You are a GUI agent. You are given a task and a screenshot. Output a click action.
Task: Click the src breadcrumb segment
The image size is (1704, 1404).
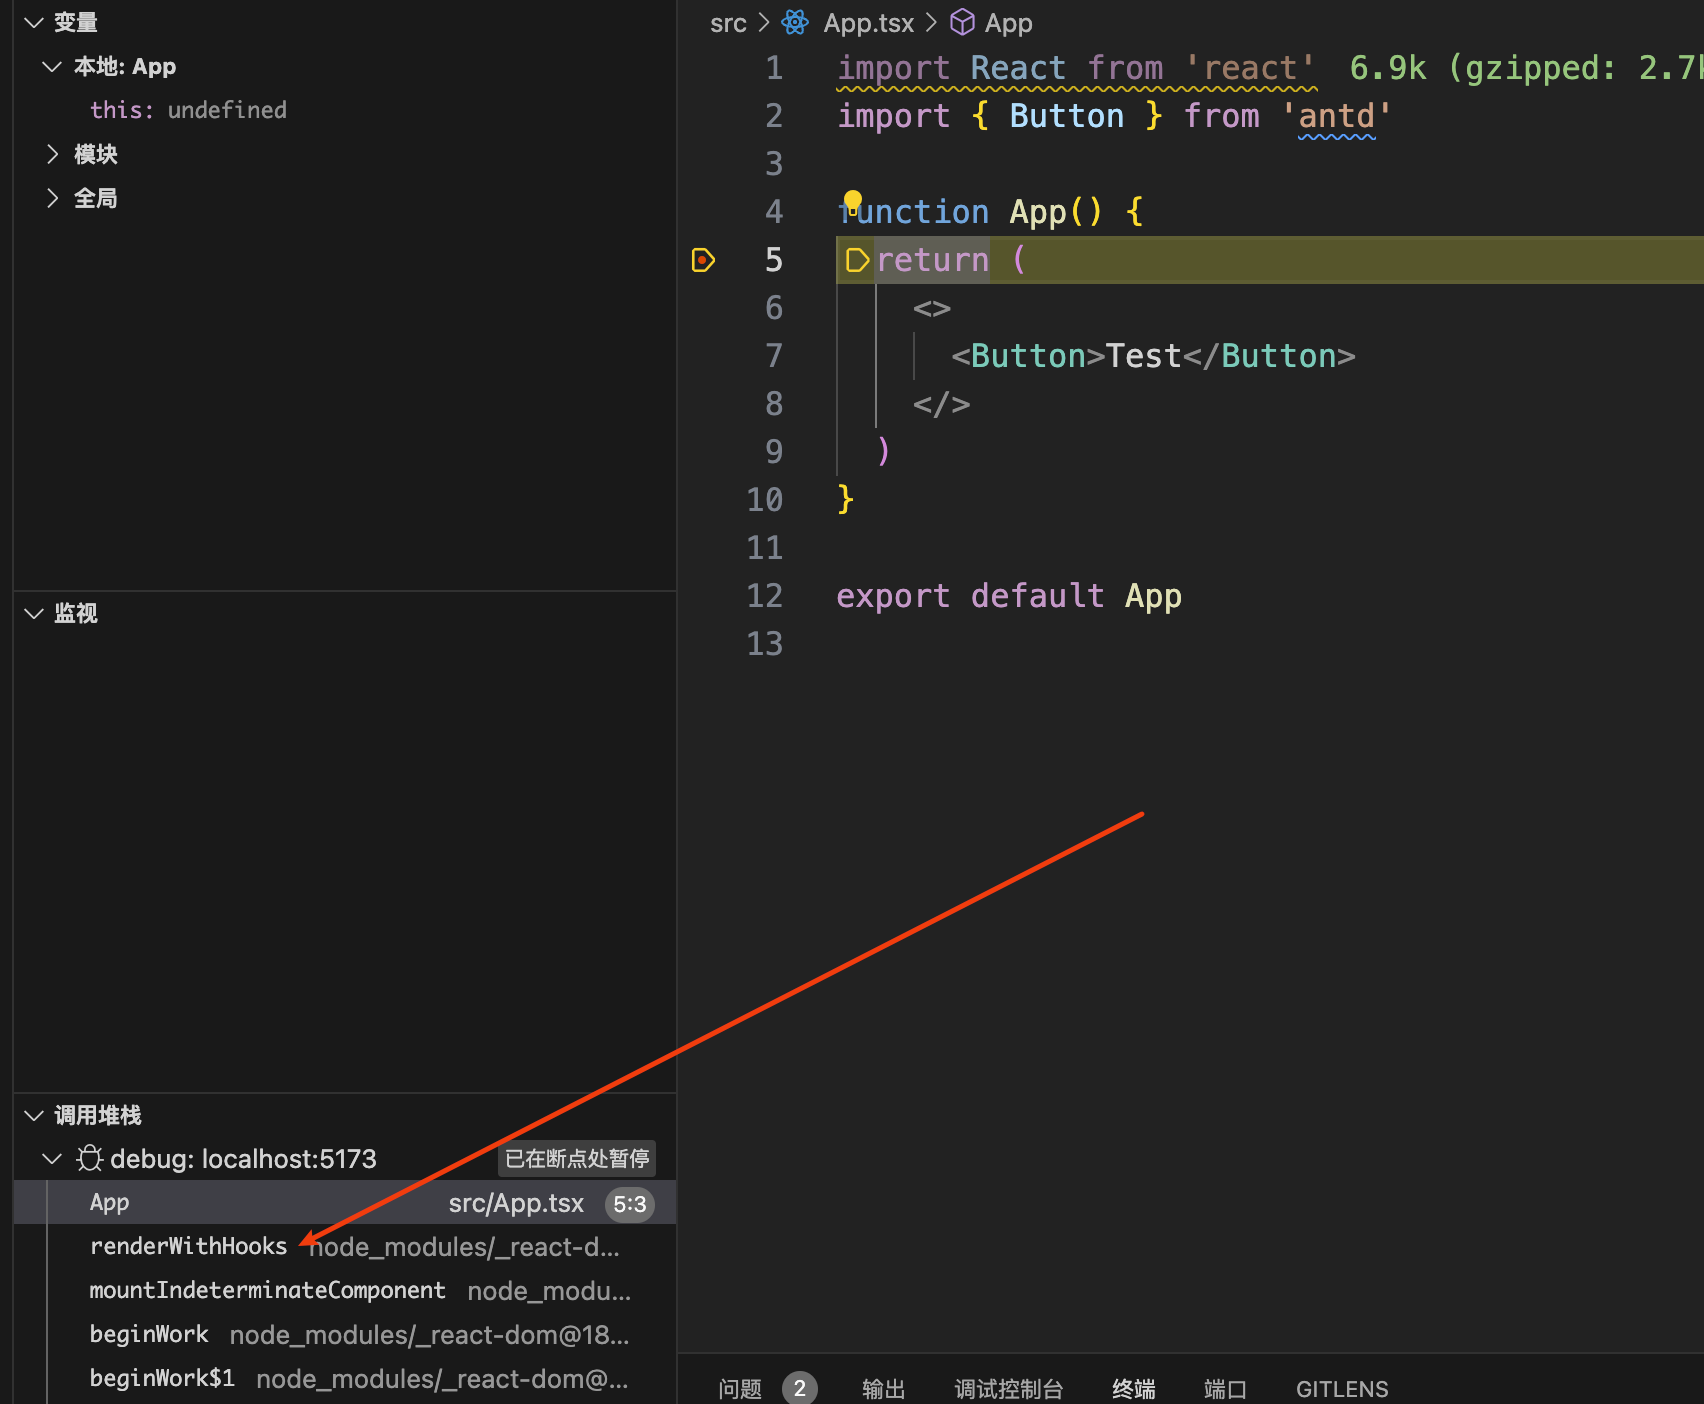click(x=728, y=23)
